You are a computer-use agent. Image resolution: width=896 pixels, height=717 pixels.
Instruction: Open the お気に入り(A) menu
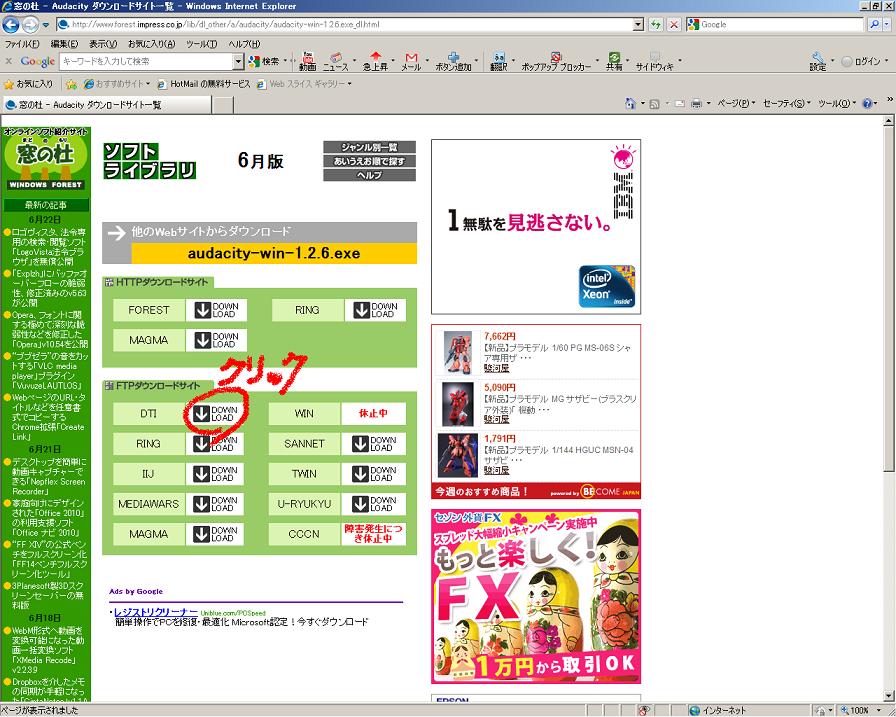tap(151, 44)
